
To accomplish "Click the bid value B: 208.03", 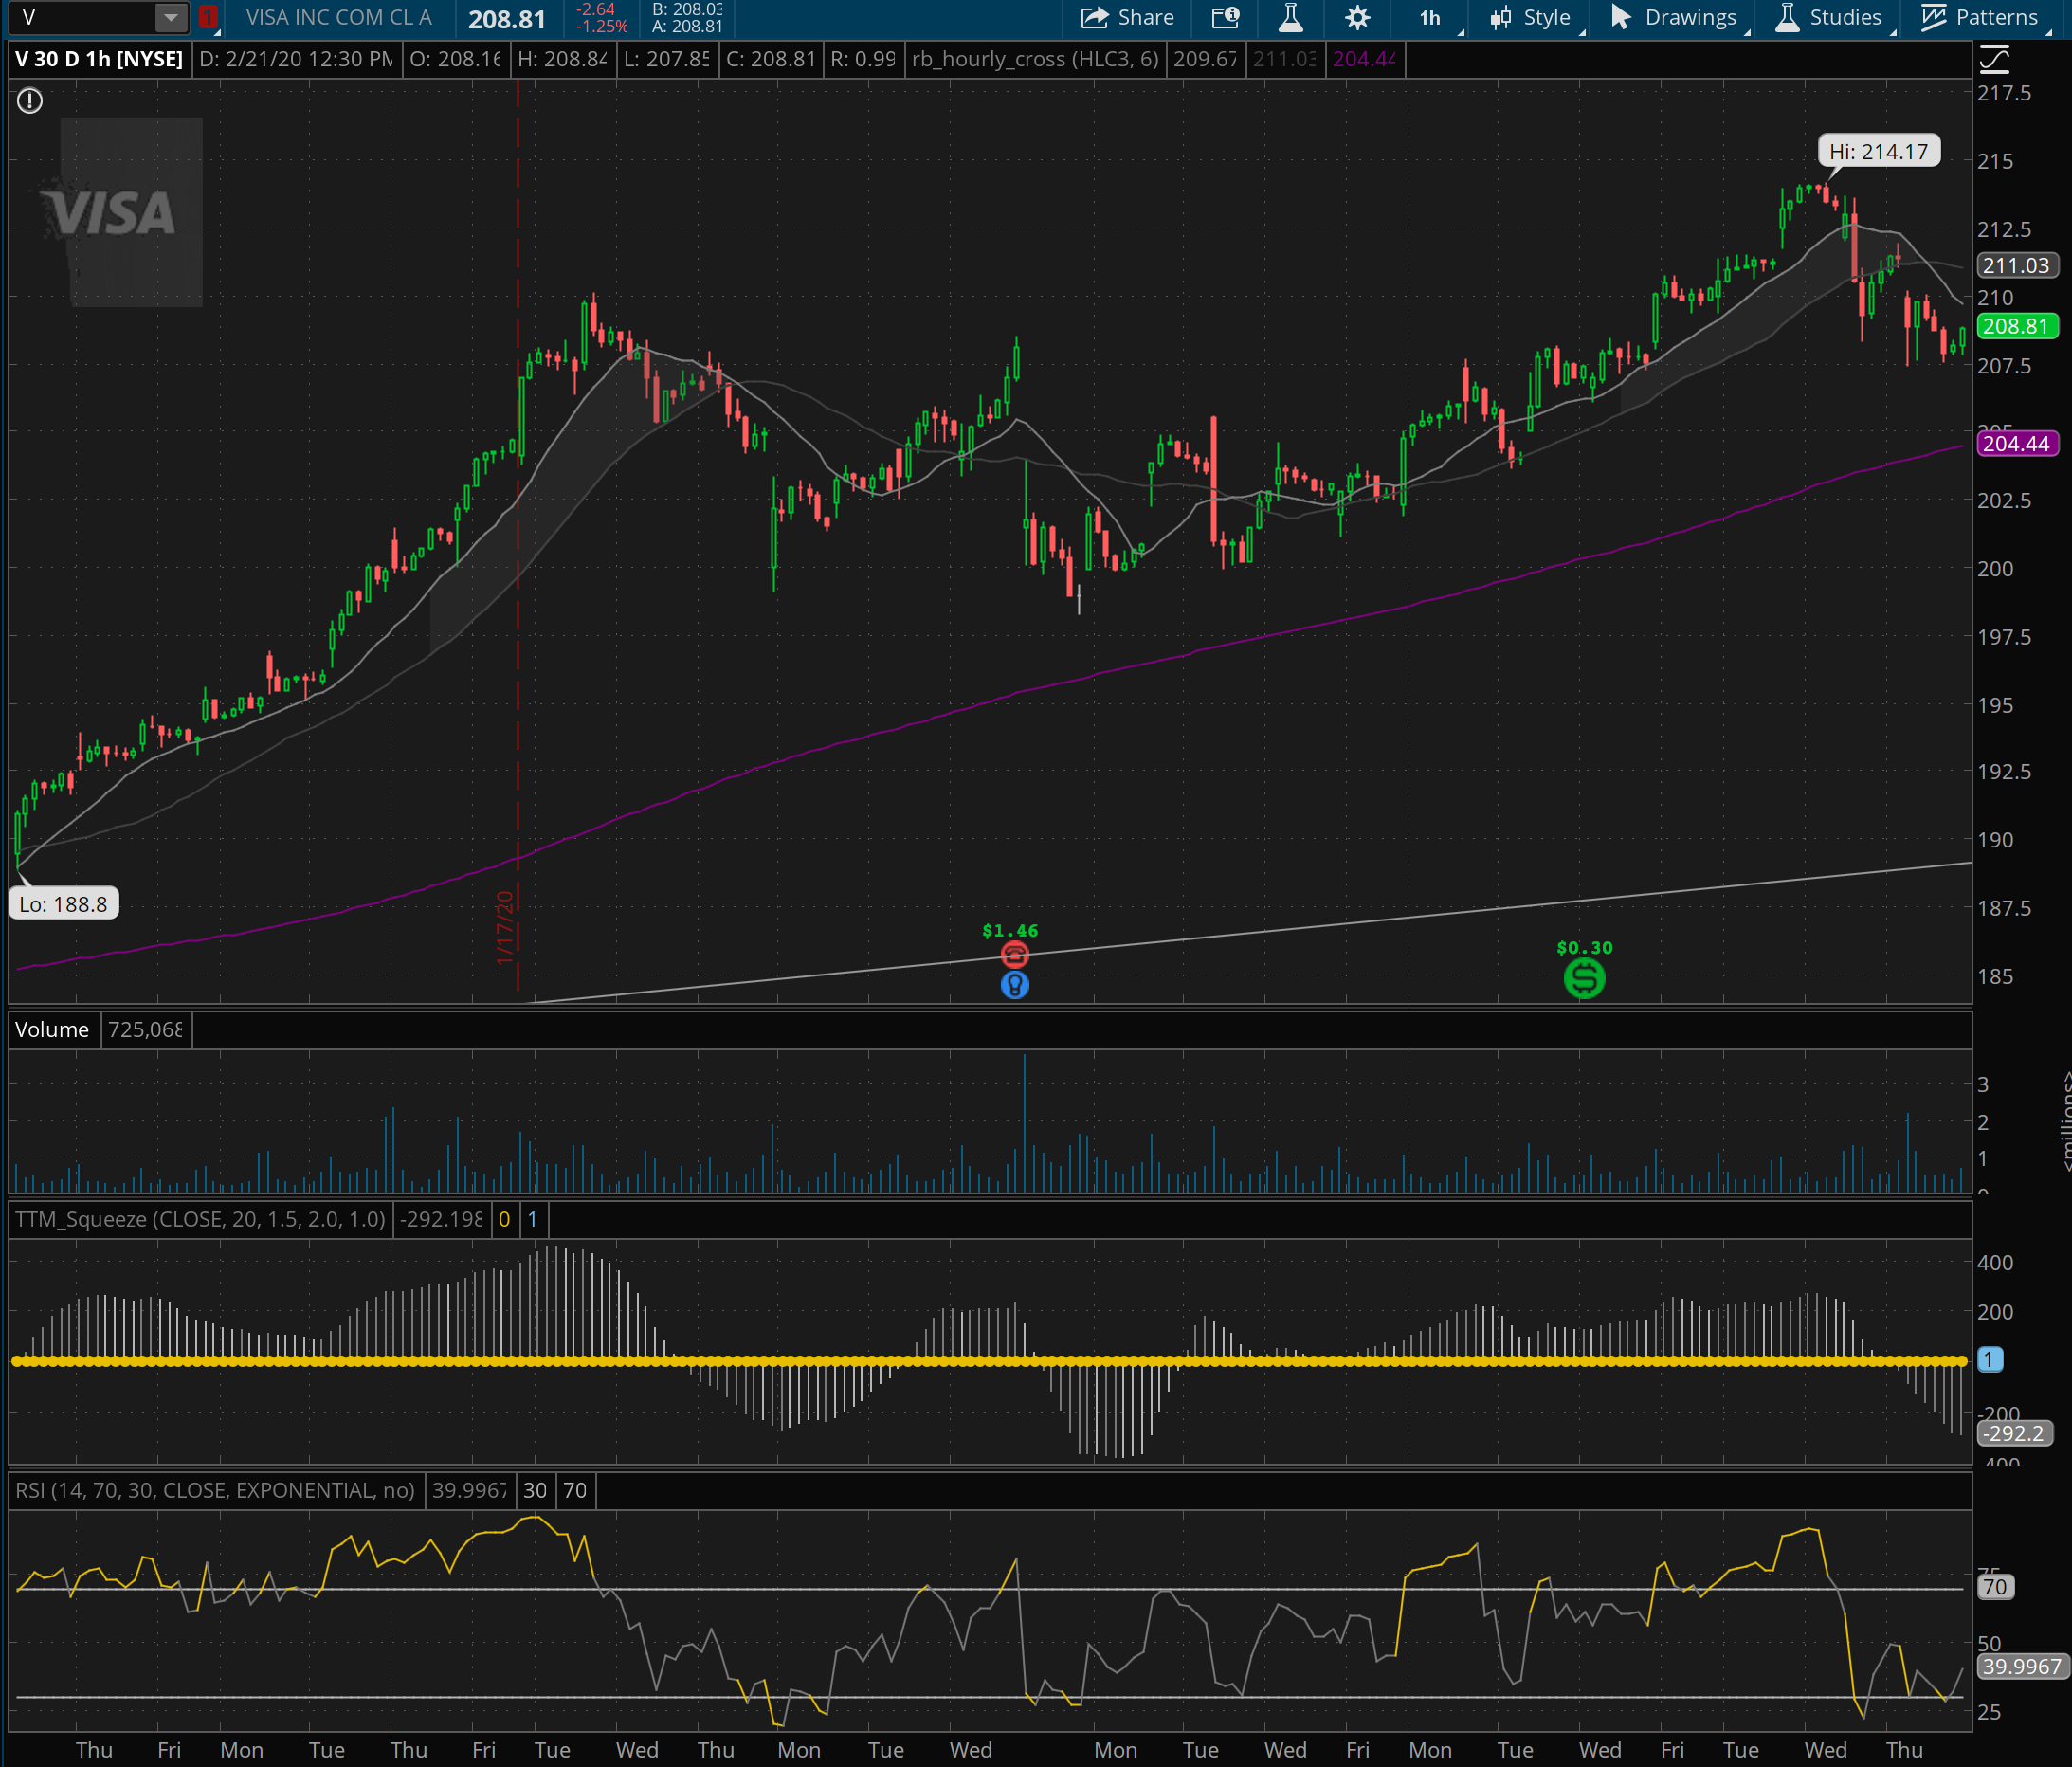I will coord(687,9).
